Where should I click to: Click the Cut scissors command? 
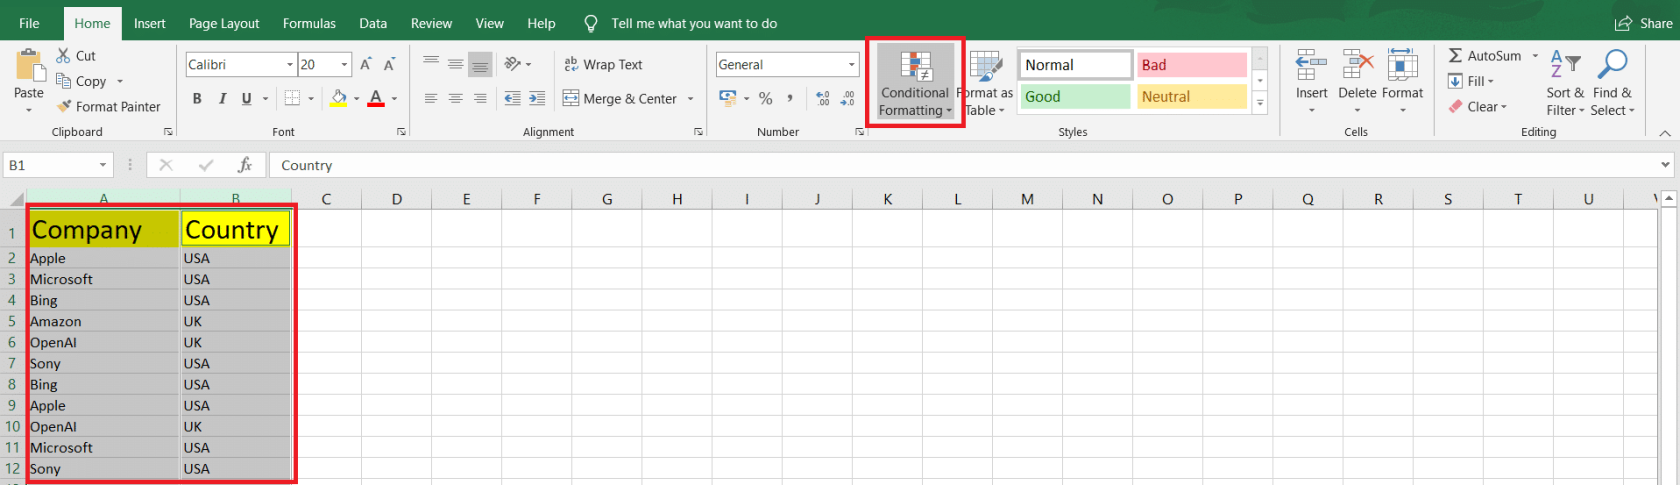pyautogui.click(x=76, y=56)
